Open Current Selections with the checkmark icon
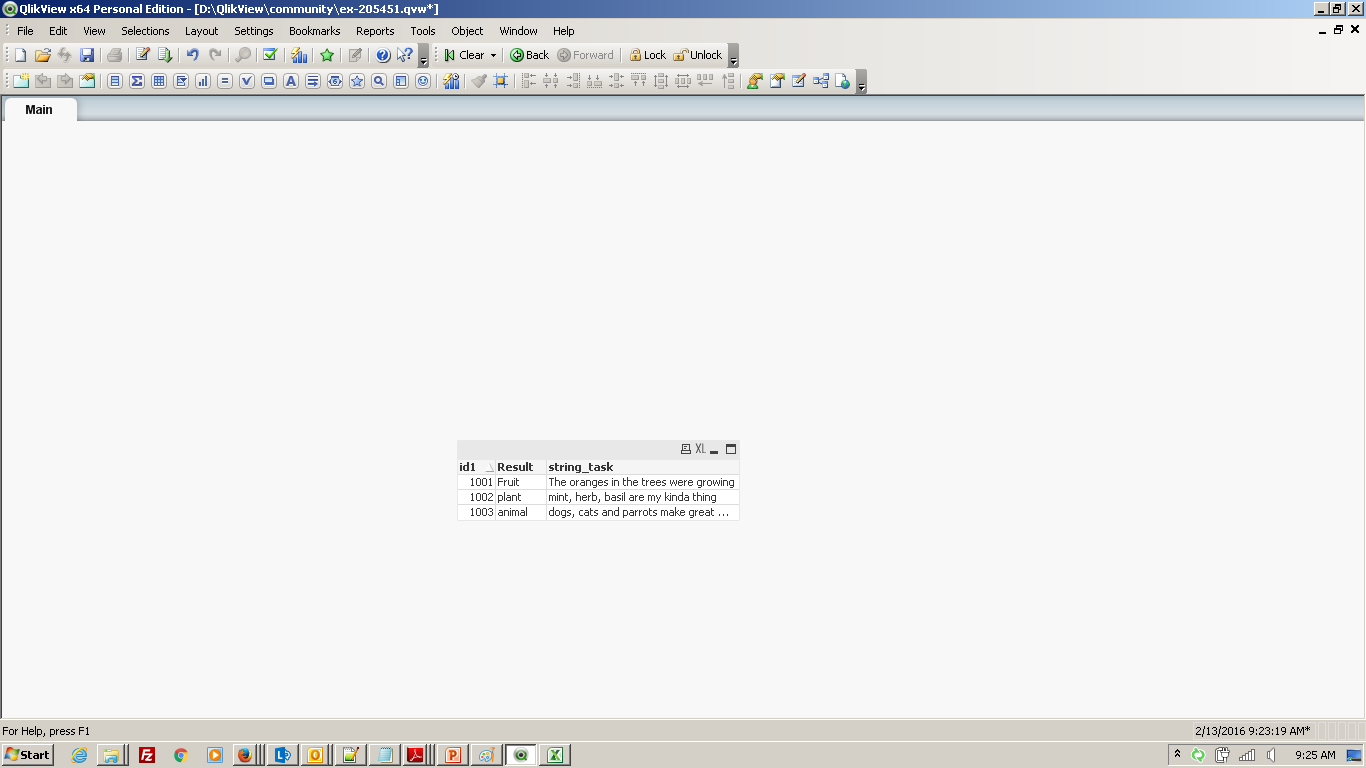The image size is (1366, 768). coord(270,55)
